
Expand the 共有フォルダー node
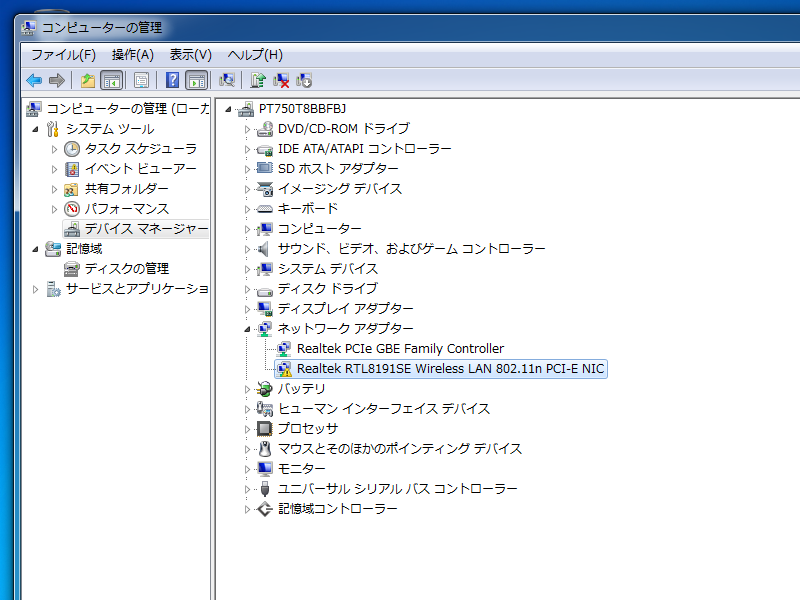point(54,189)
